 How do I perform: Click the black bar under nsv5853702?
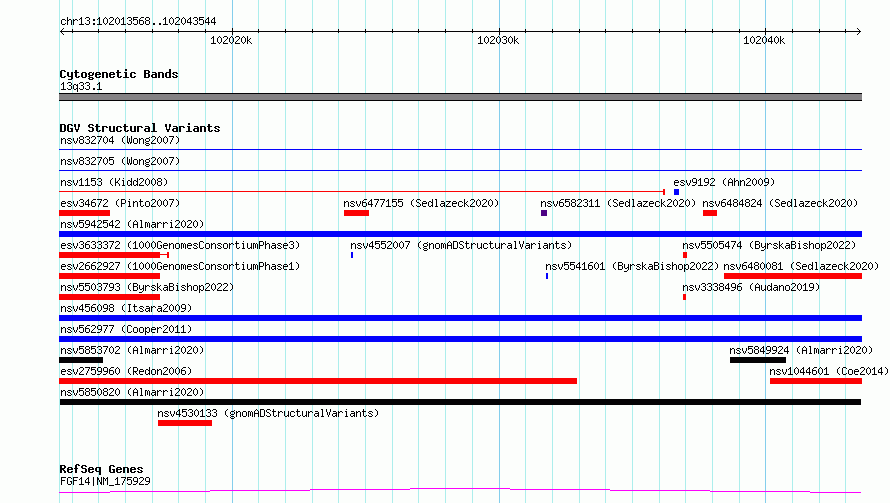tap(81, 360)
